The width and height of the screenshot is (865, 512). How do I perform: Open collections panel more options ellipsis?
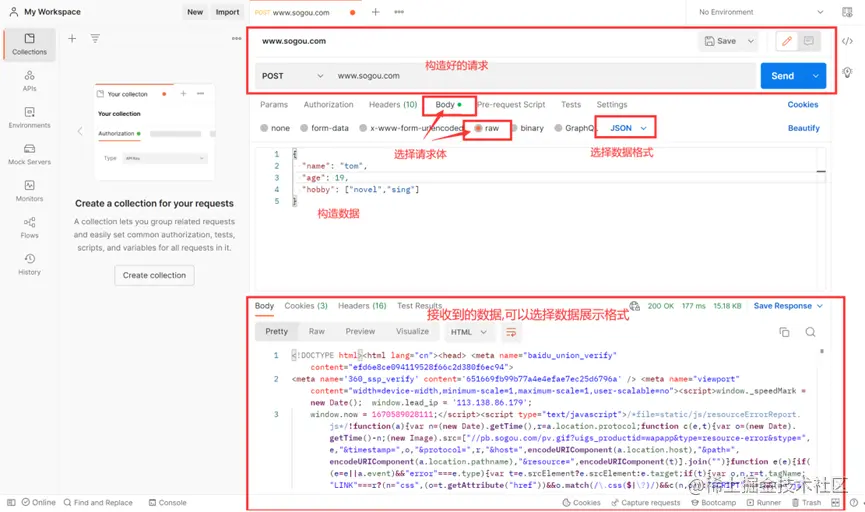(x=236, y=39)
